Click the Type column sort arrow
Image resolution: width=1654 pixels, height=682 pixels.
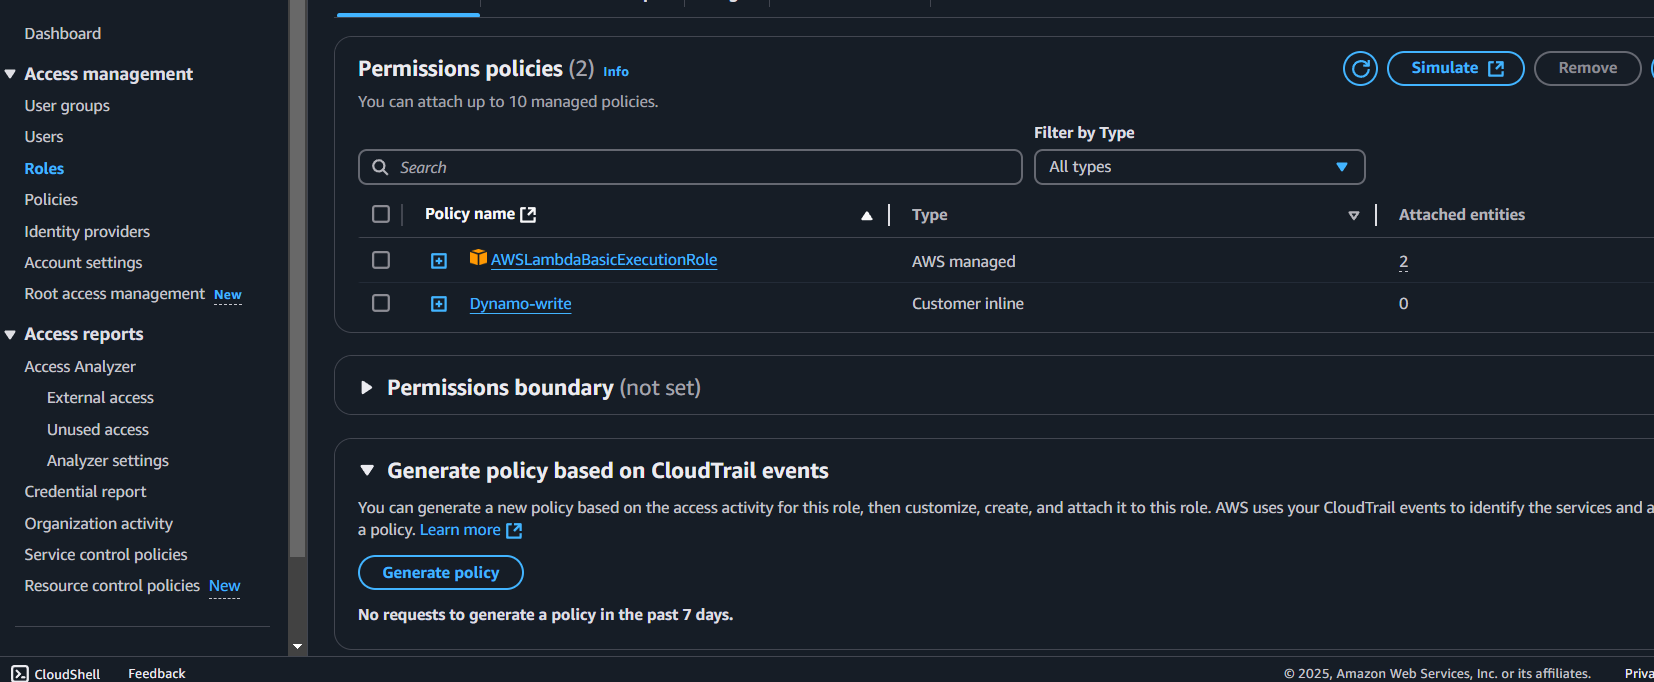[x=1353, y=215]
